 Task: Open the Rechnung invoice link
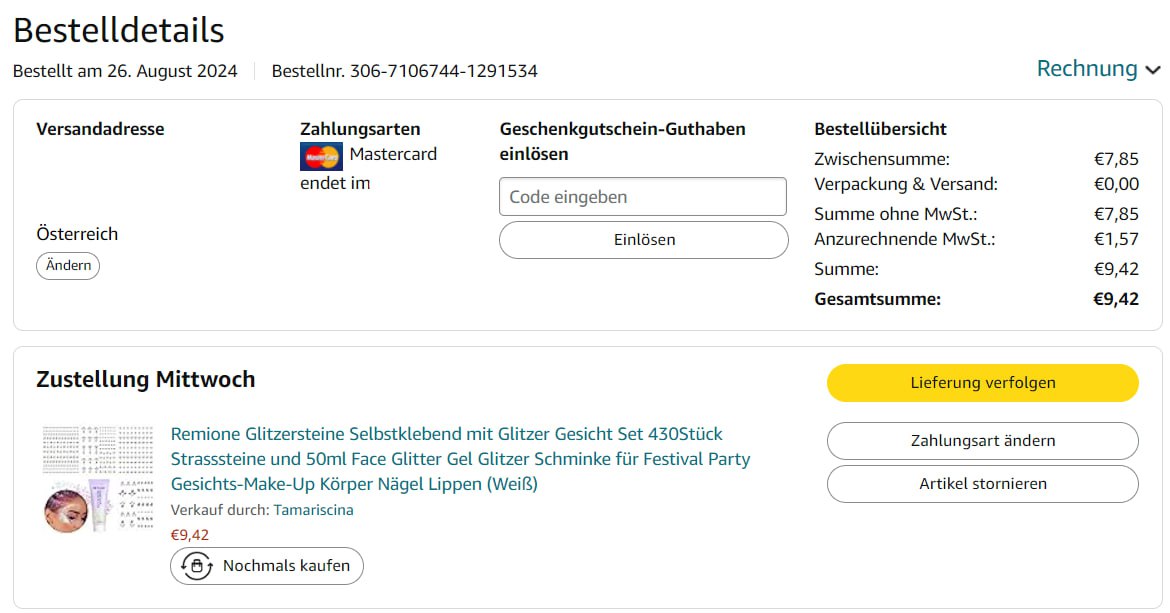1087,69
